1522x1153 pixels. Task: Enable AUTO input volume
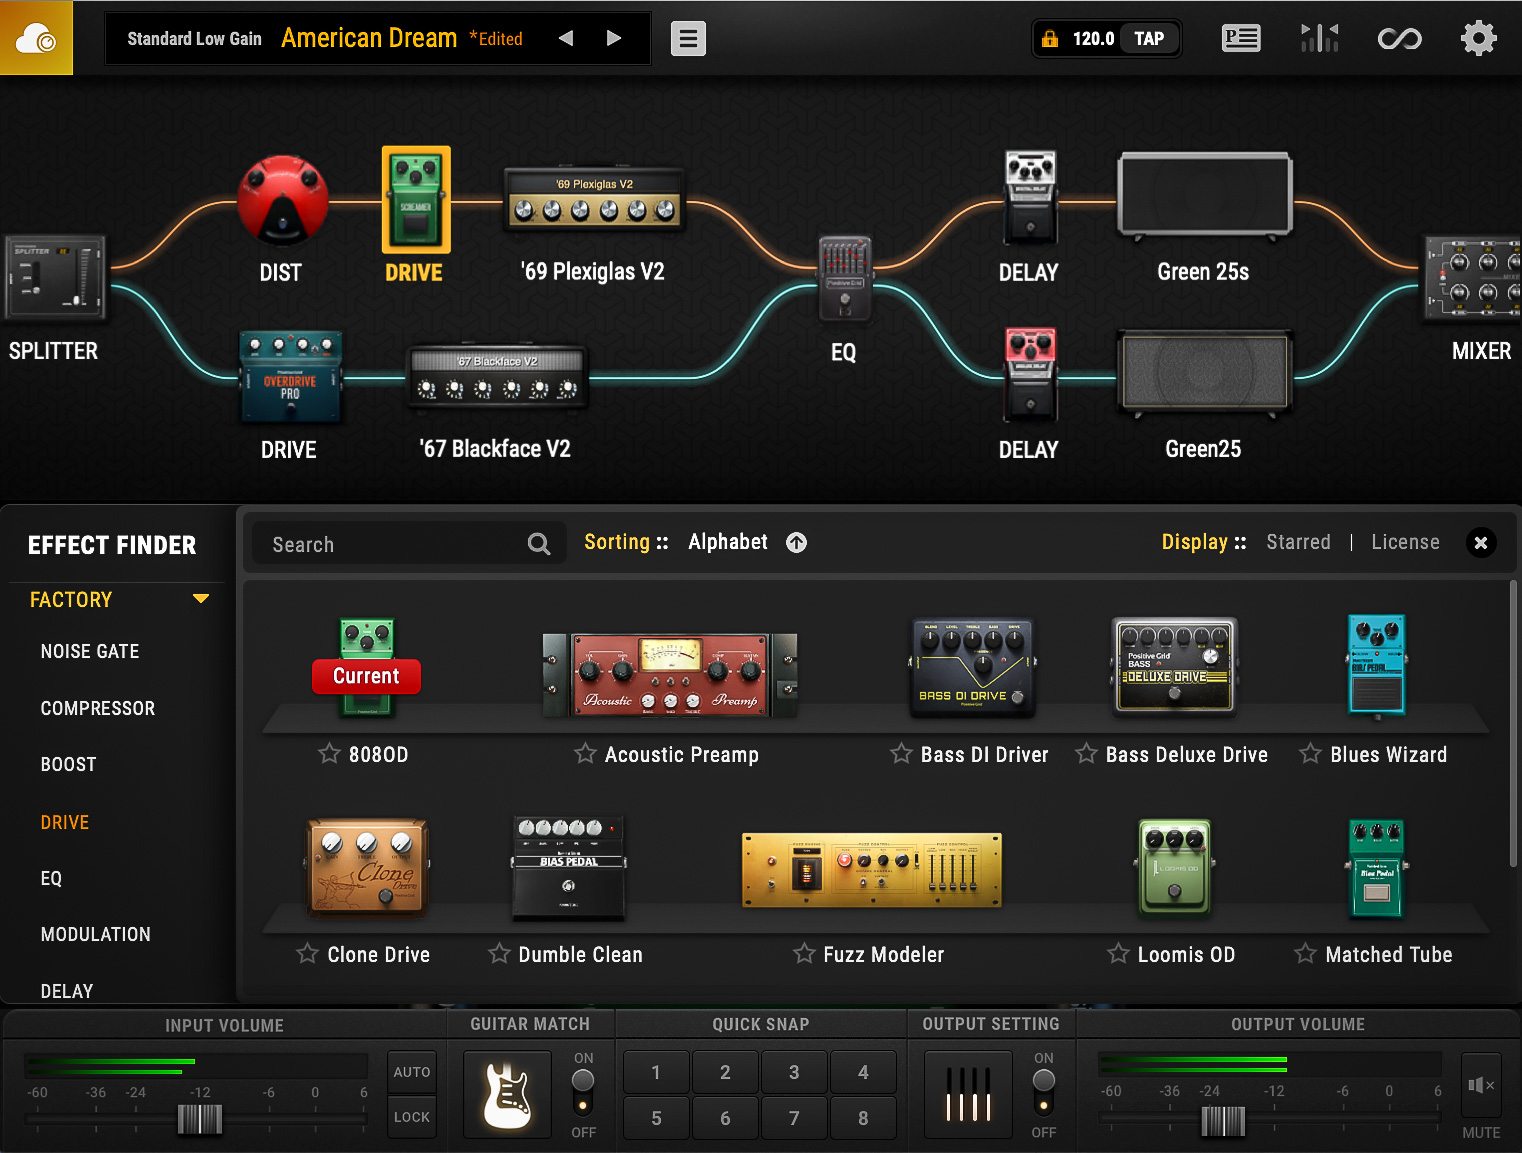[x=412, y=1071]
